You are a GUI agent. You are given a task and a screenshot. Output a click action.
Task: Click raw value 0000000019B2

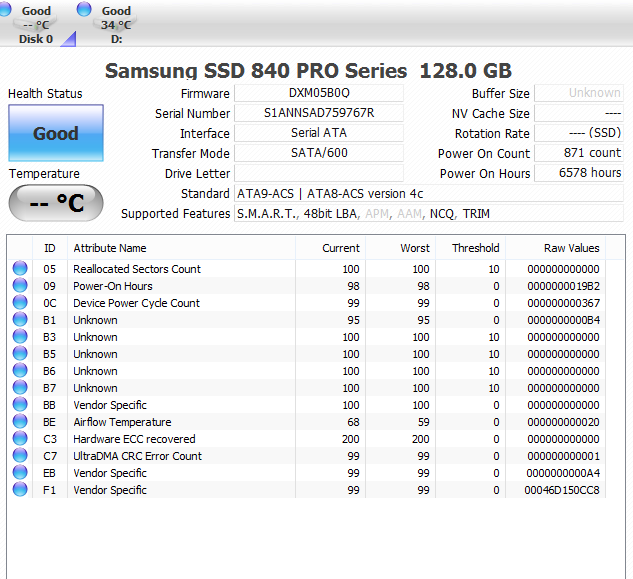563,286
